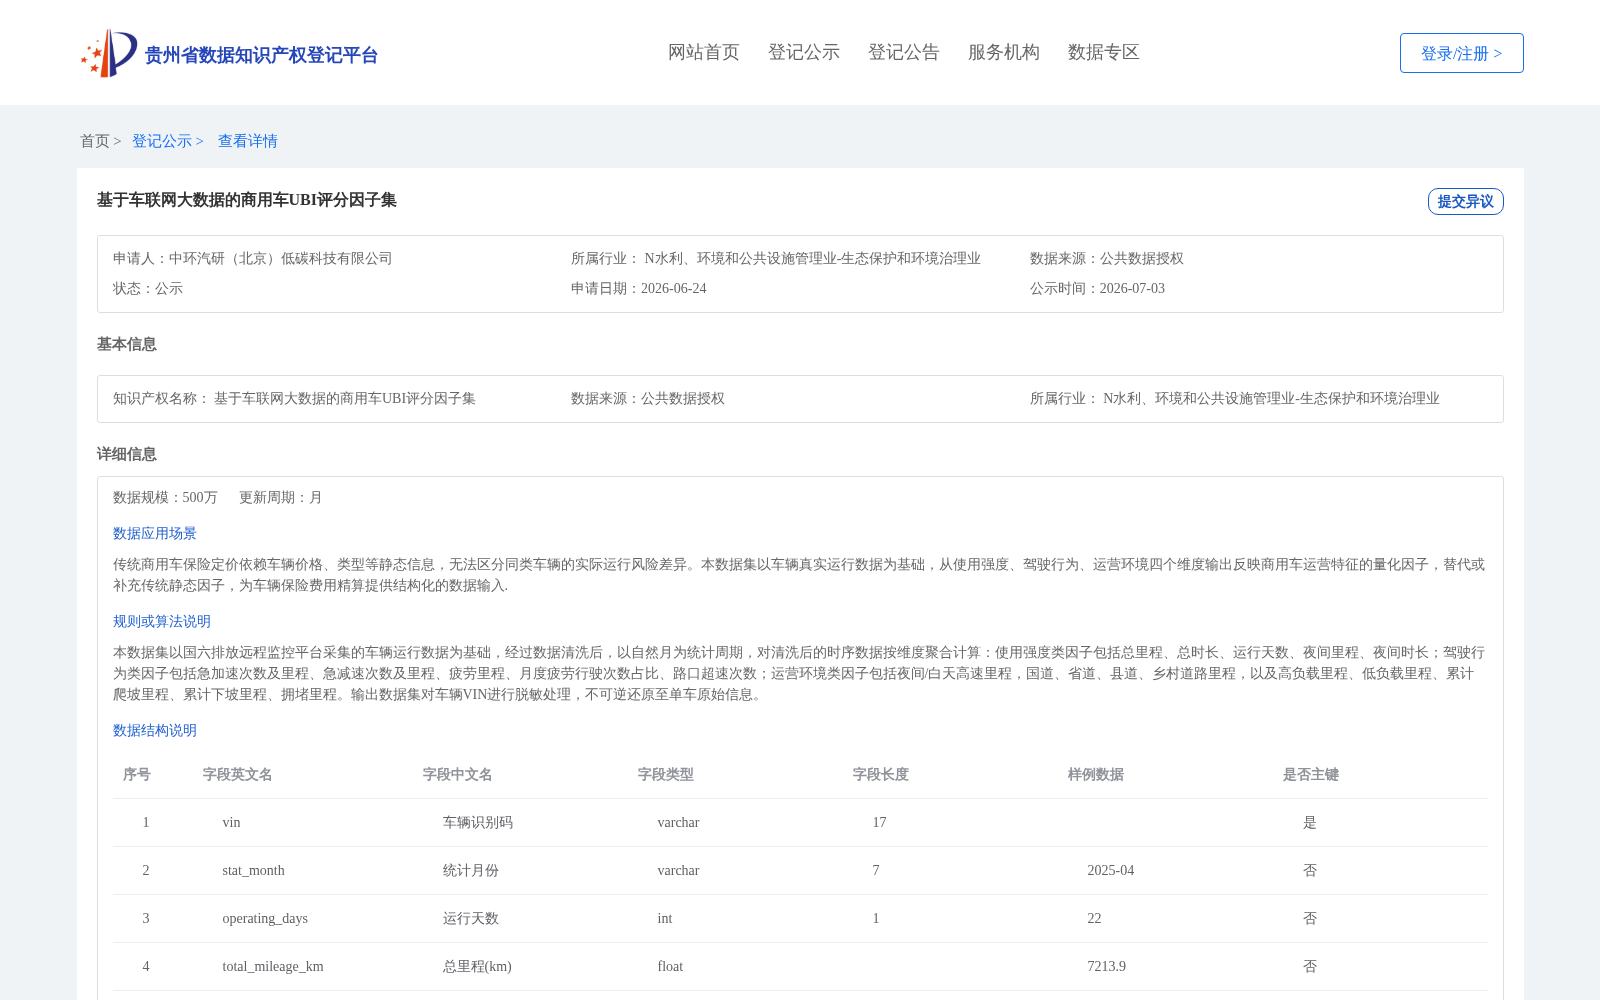Screen dimensions: 1600x1000
Task: Go to 网站首页 in the navigation
Action: click(x=704, y=52)
